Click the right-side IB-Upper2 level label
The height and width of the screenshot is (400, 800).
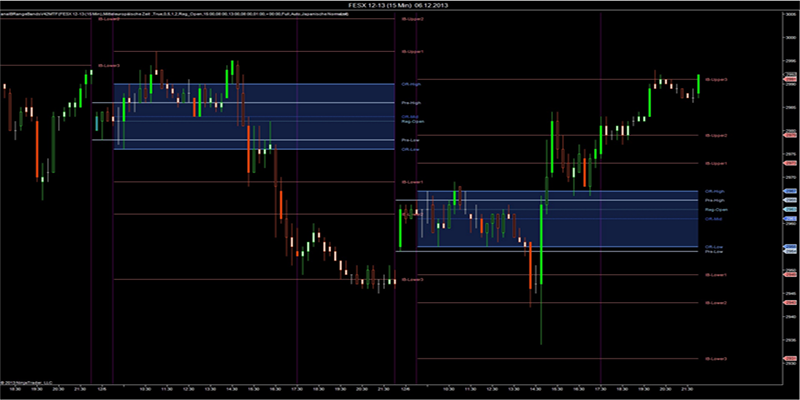716,135
